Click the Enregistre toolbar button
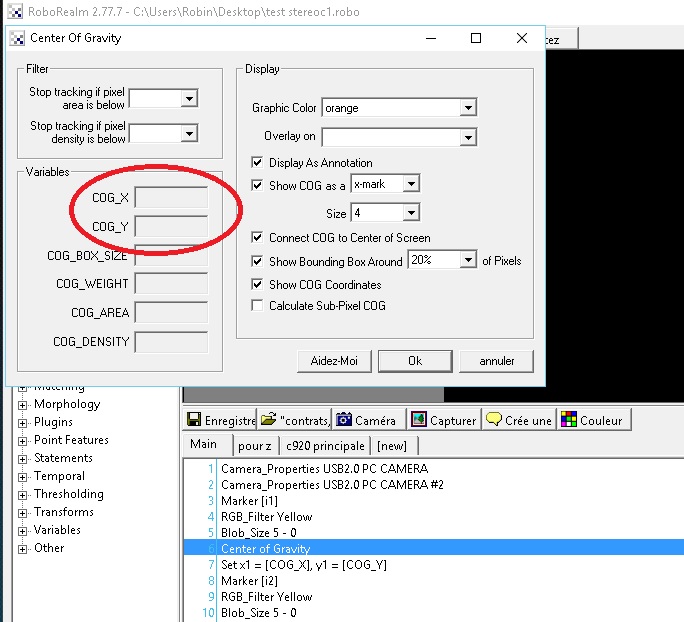 point(220,420)
